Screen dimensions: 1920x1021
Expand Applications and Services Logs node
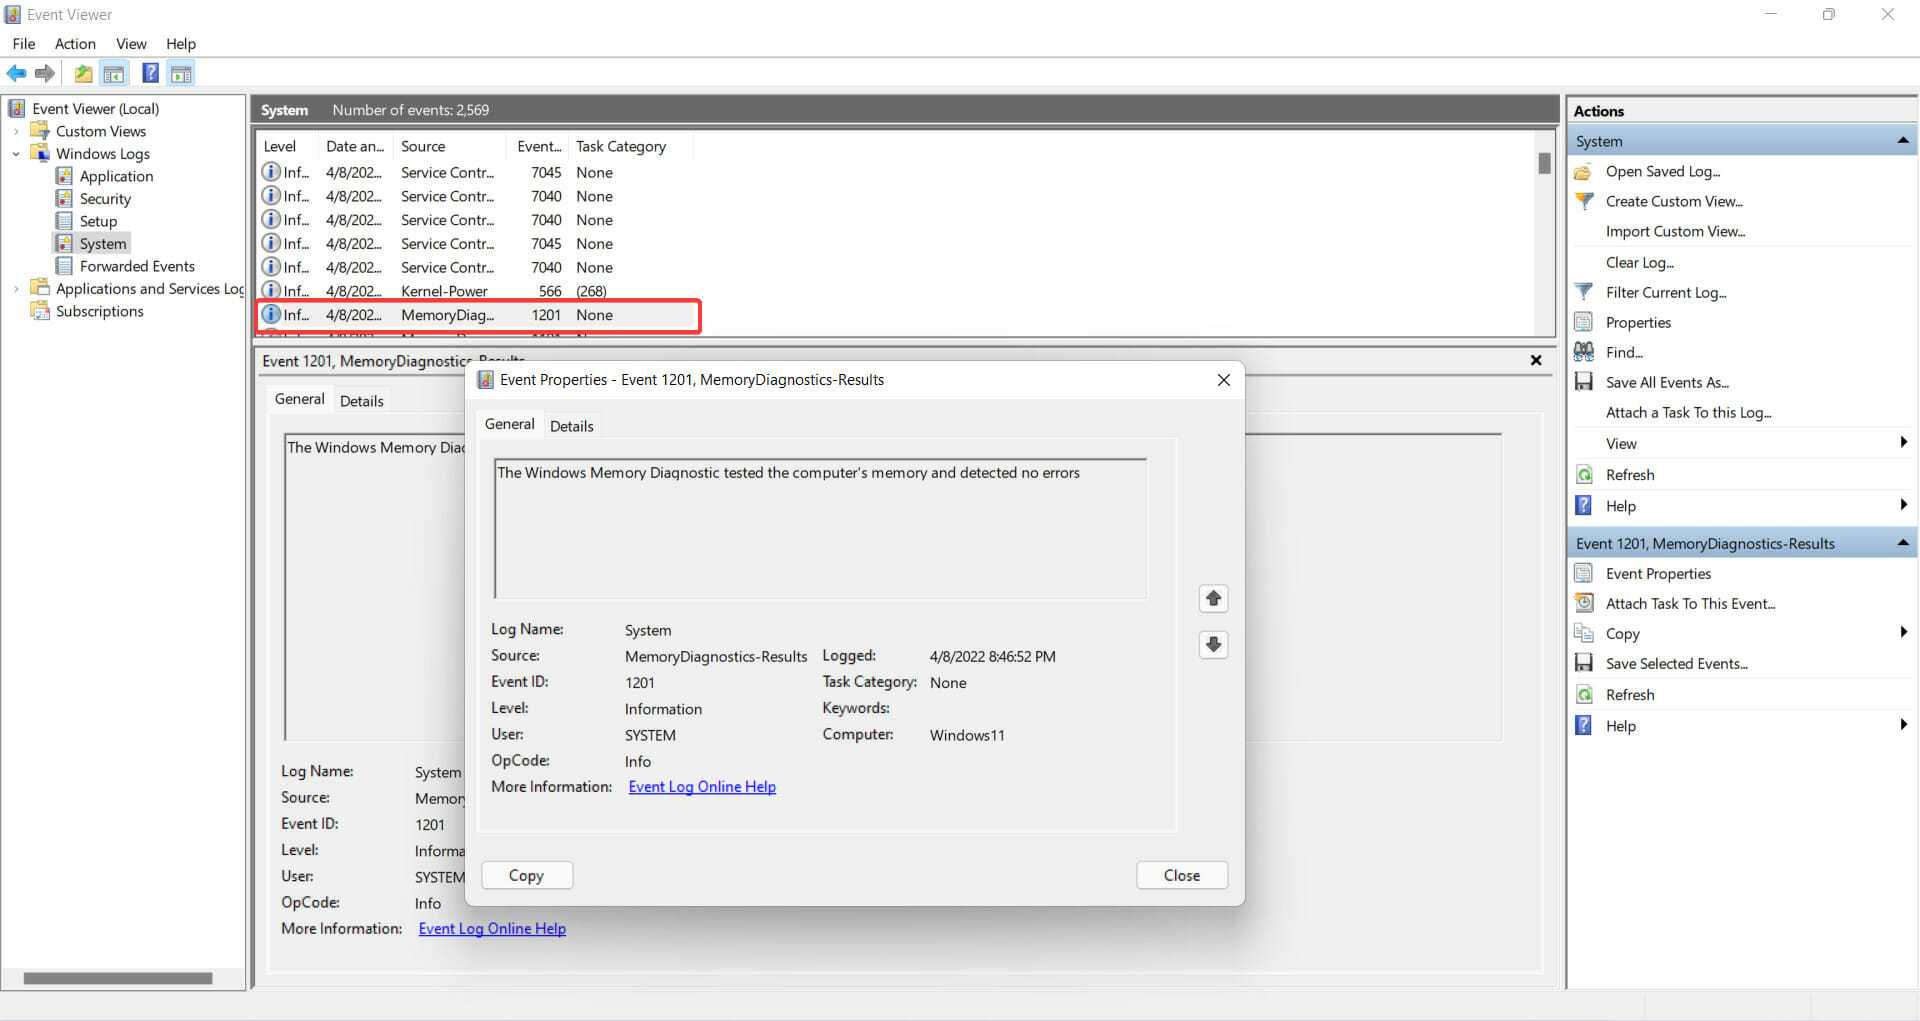pyautogui.click(x=16, y=289)
